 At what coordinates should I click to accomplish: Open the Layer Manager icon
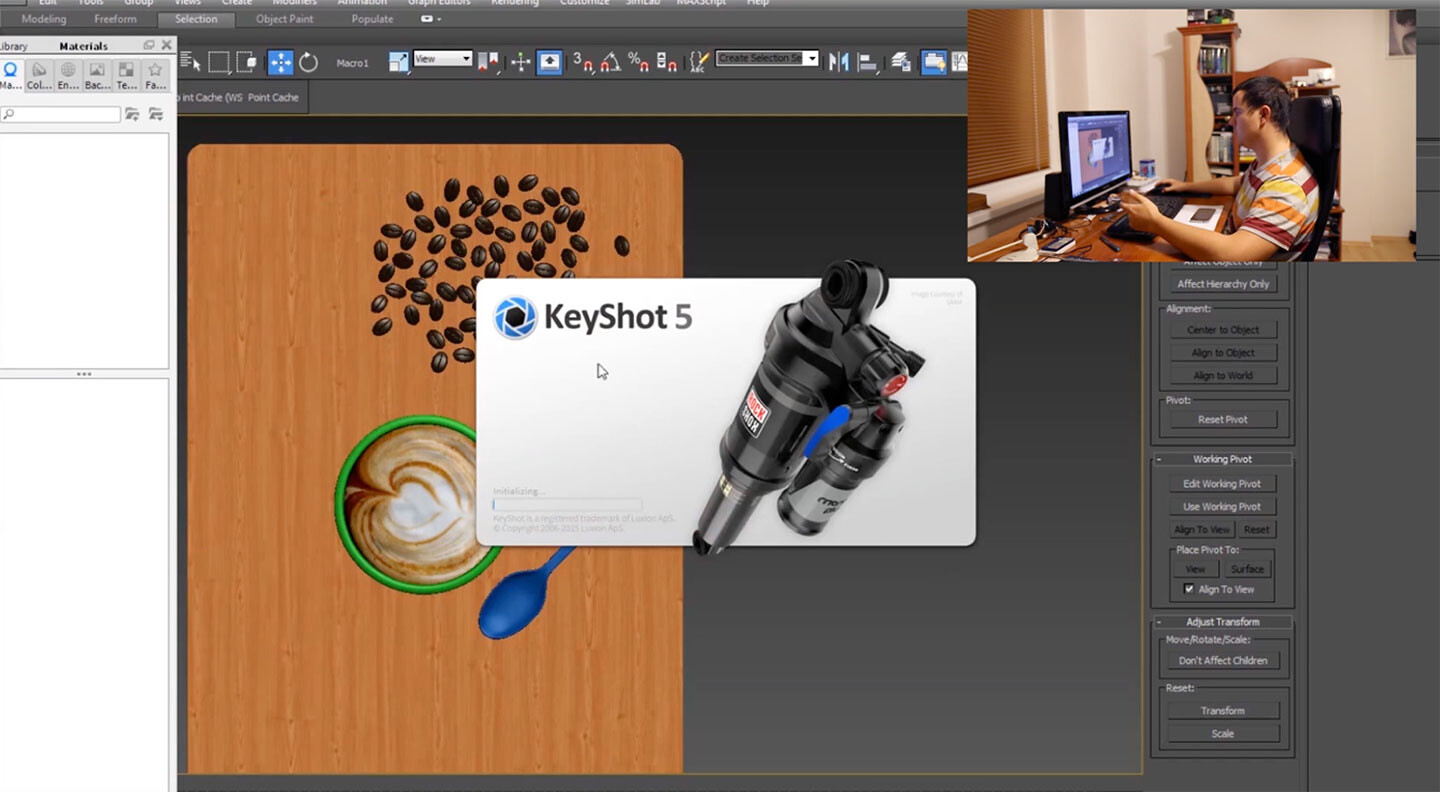pos(900,62)
